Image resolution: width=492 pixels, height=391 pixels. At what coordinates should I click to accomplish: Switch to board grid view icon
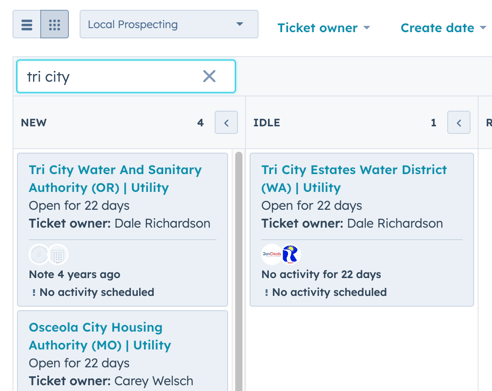coord(55,24)
